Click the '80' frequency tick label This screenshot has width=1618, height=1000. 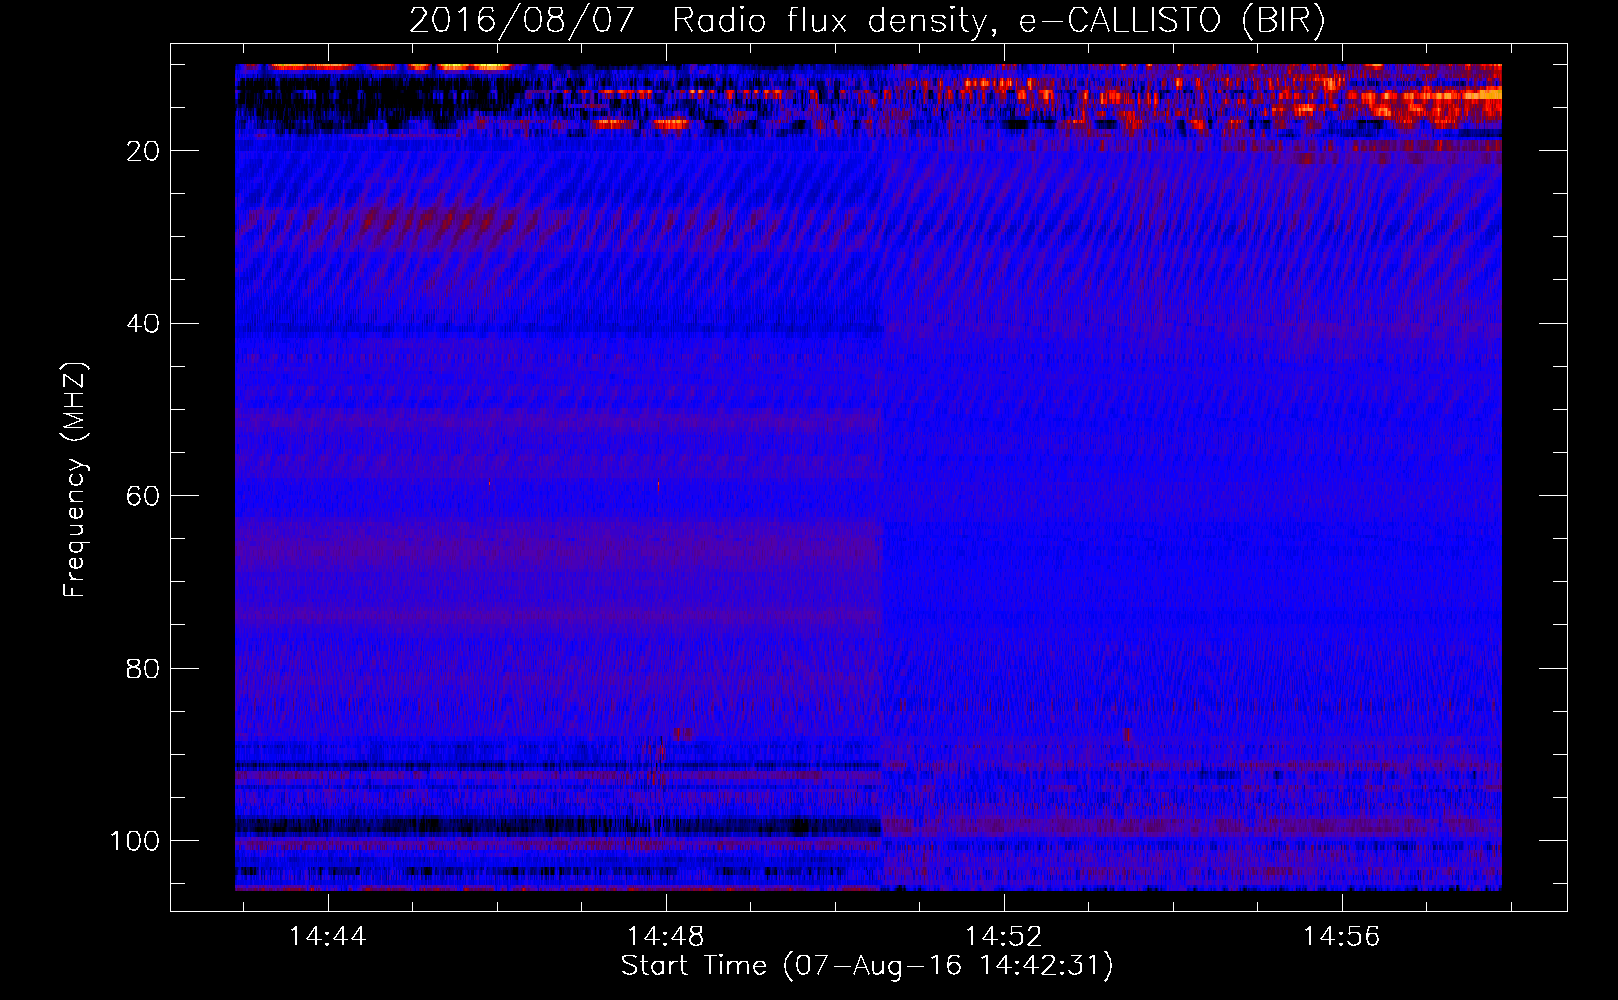point(143,669)
